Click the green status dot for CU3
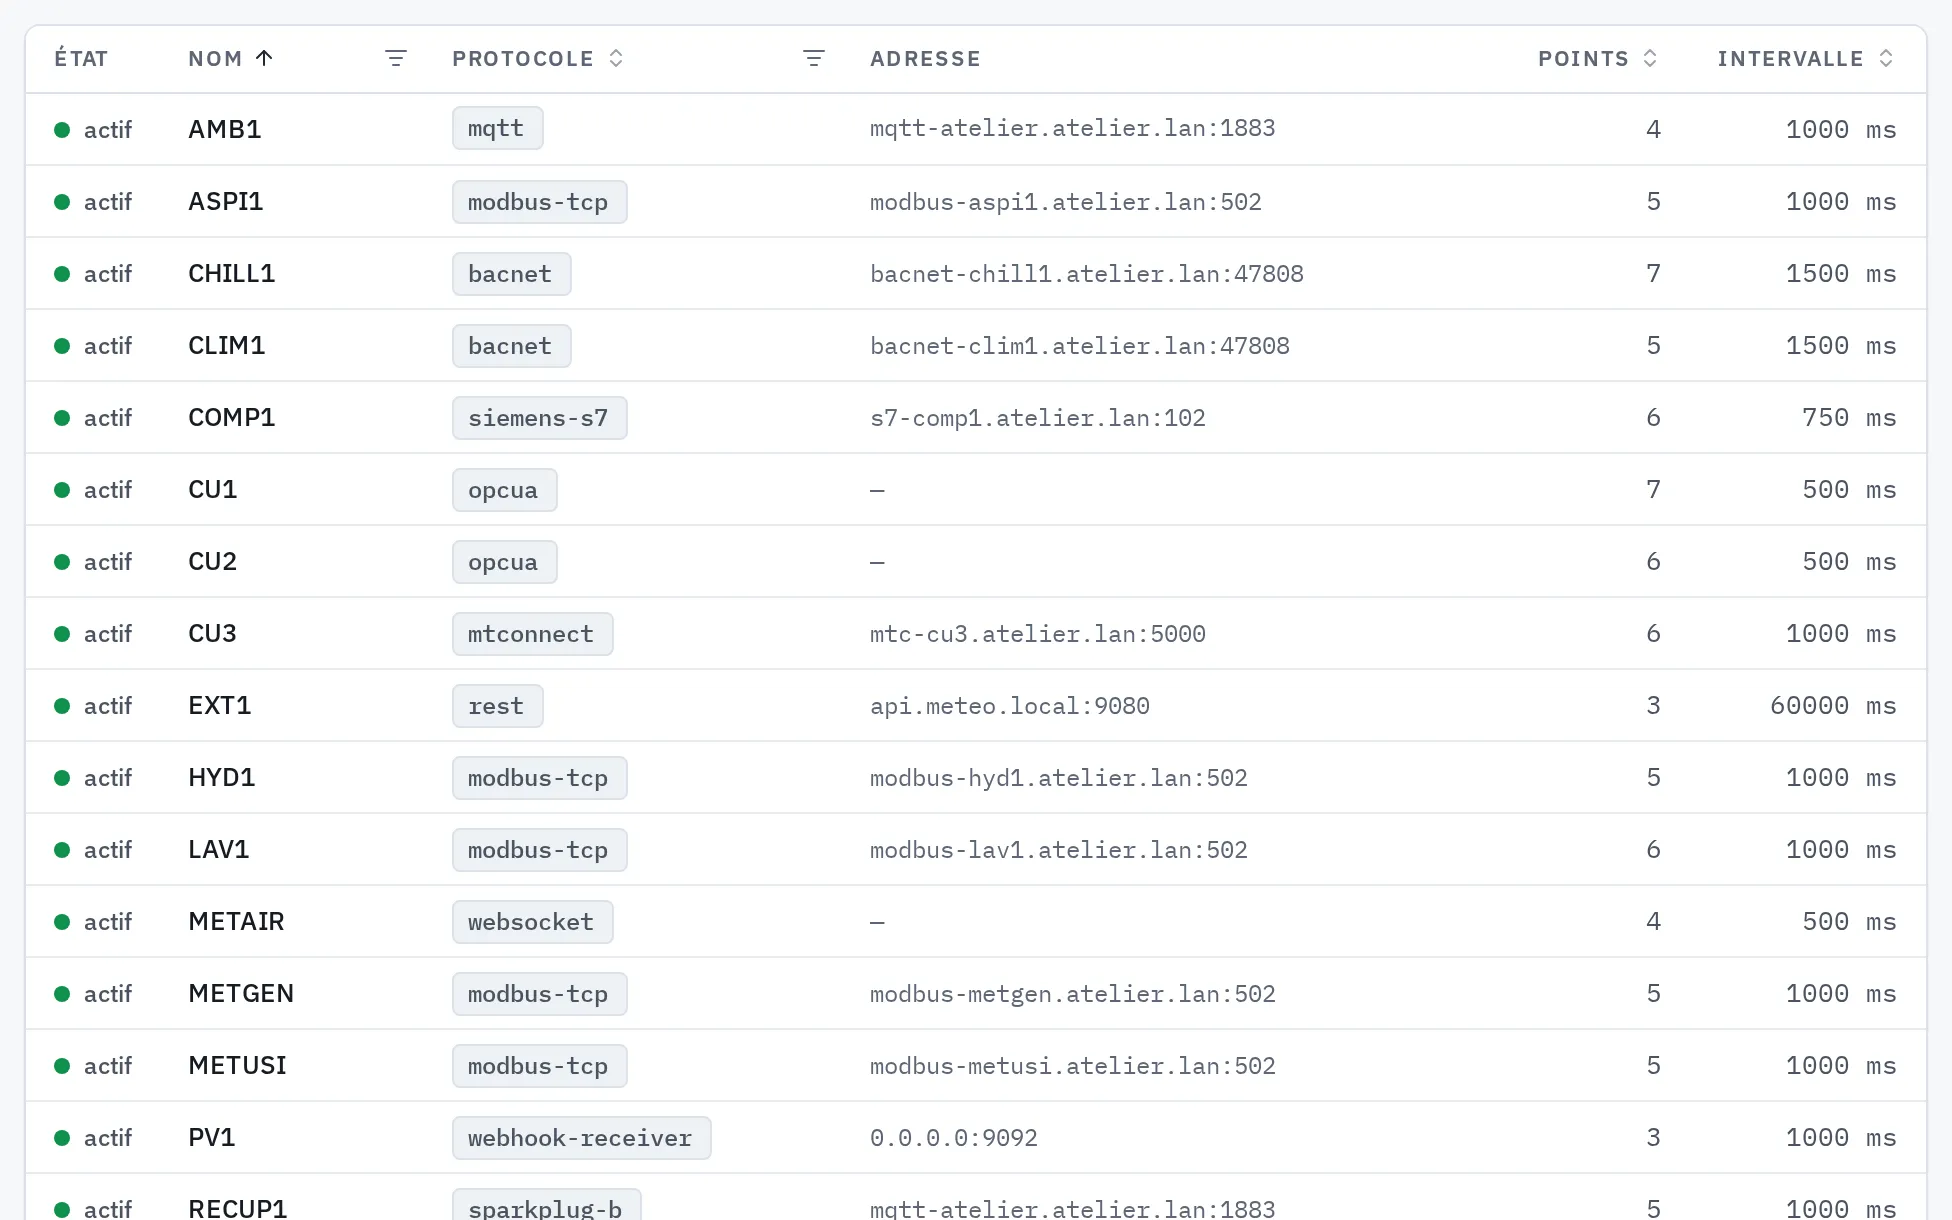The height and width of the screenshot is (1220, 1952). coord(62,634)
